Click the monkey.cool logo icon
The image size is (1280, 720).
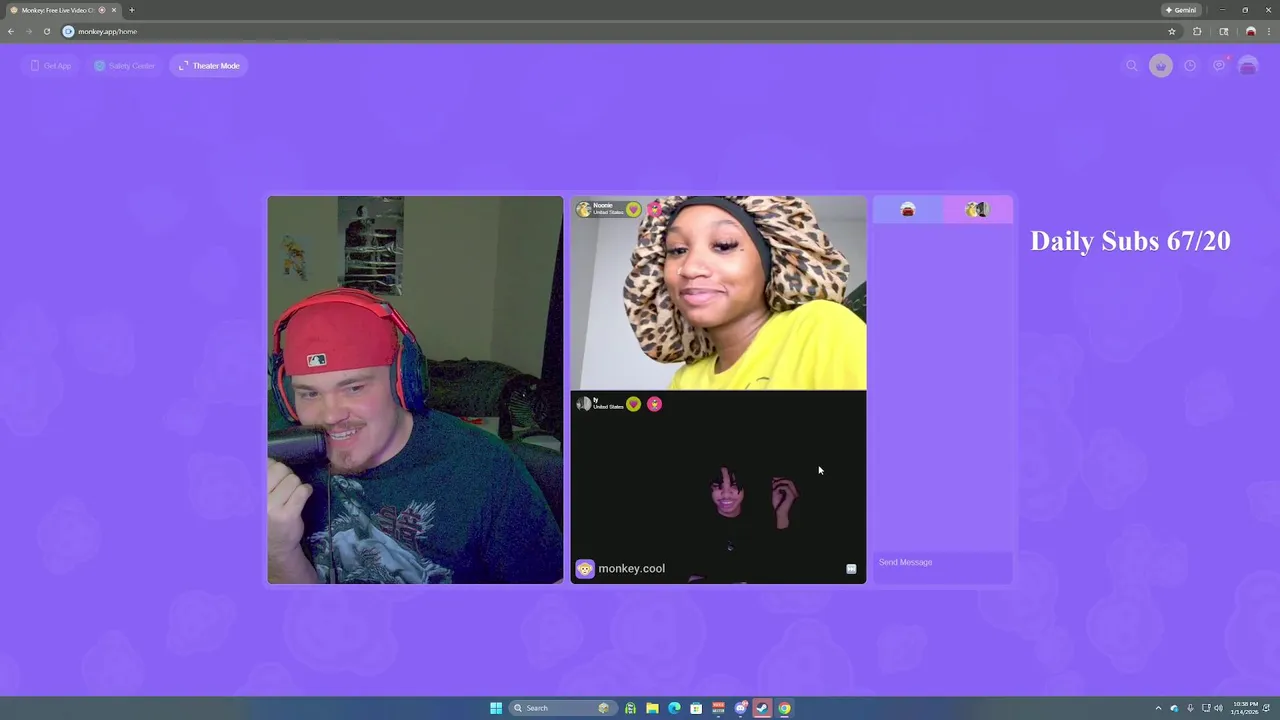585,568
